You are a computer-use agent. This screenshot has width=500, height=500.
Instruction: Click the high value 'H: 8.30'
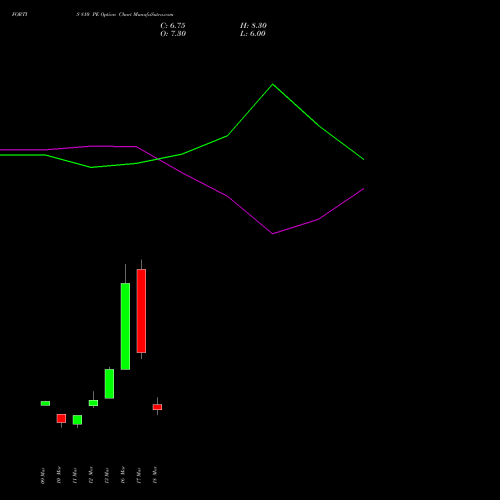pos(253,26)
